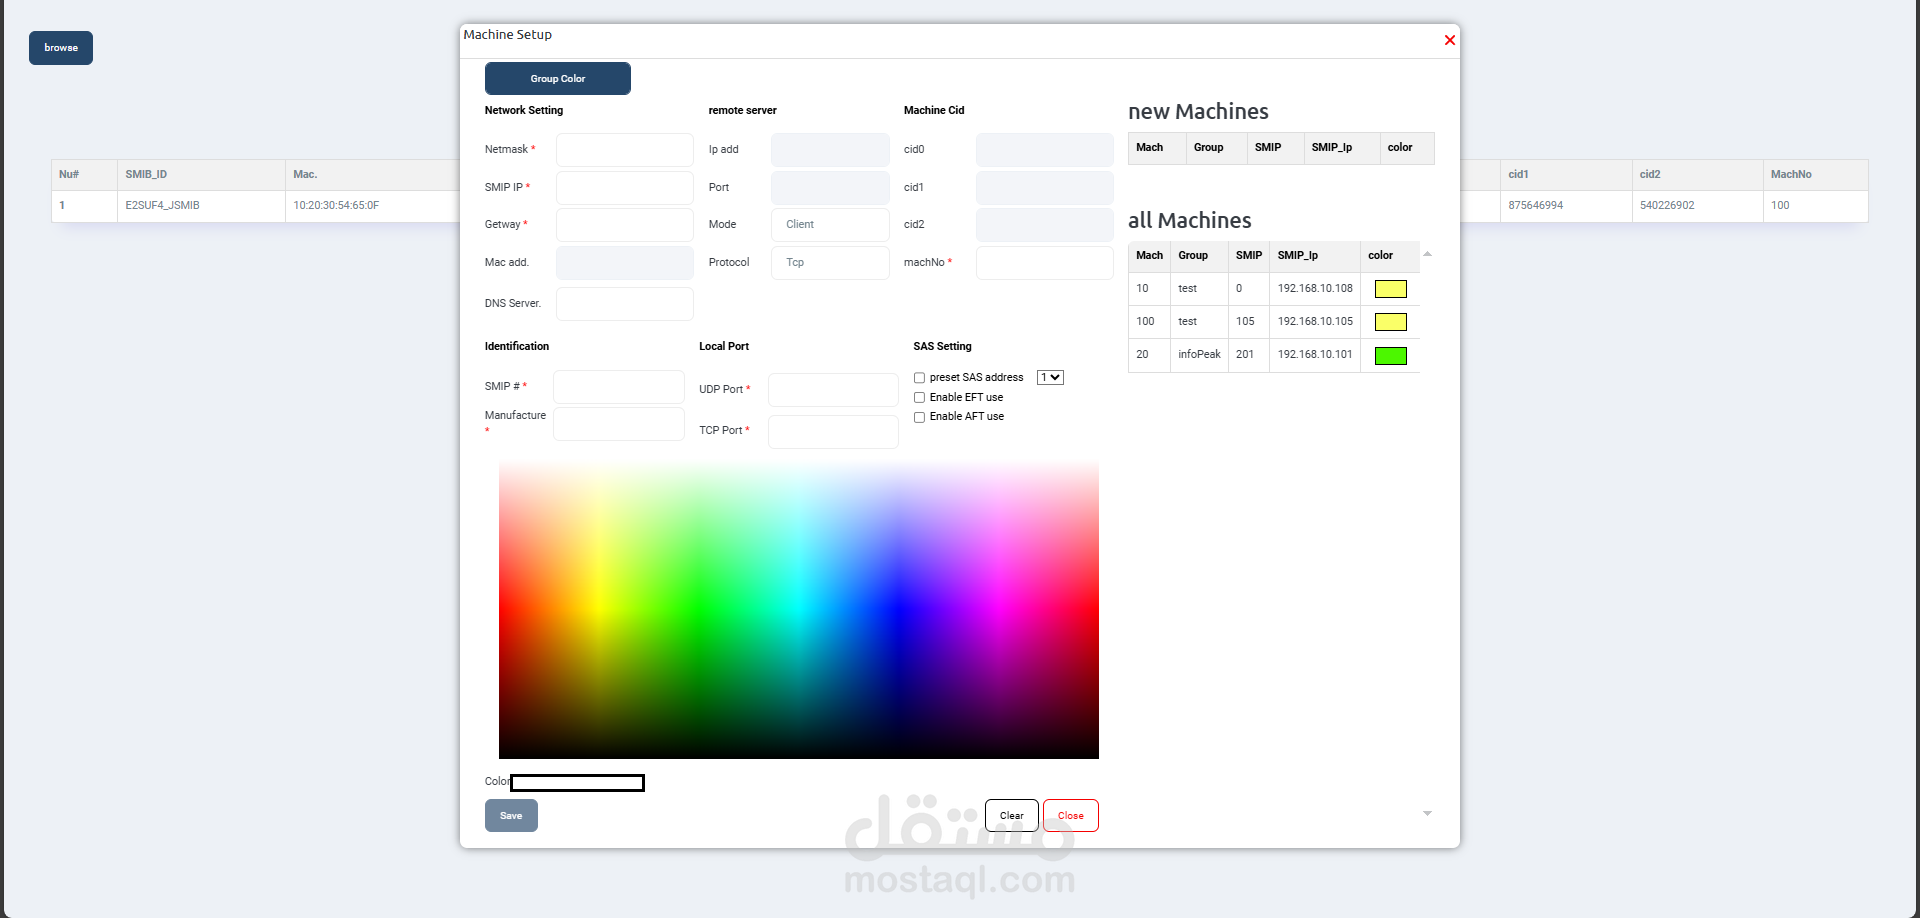1920x918 pixels.
Task: Focus the Manufacture input field
Action: click(619, 424)
